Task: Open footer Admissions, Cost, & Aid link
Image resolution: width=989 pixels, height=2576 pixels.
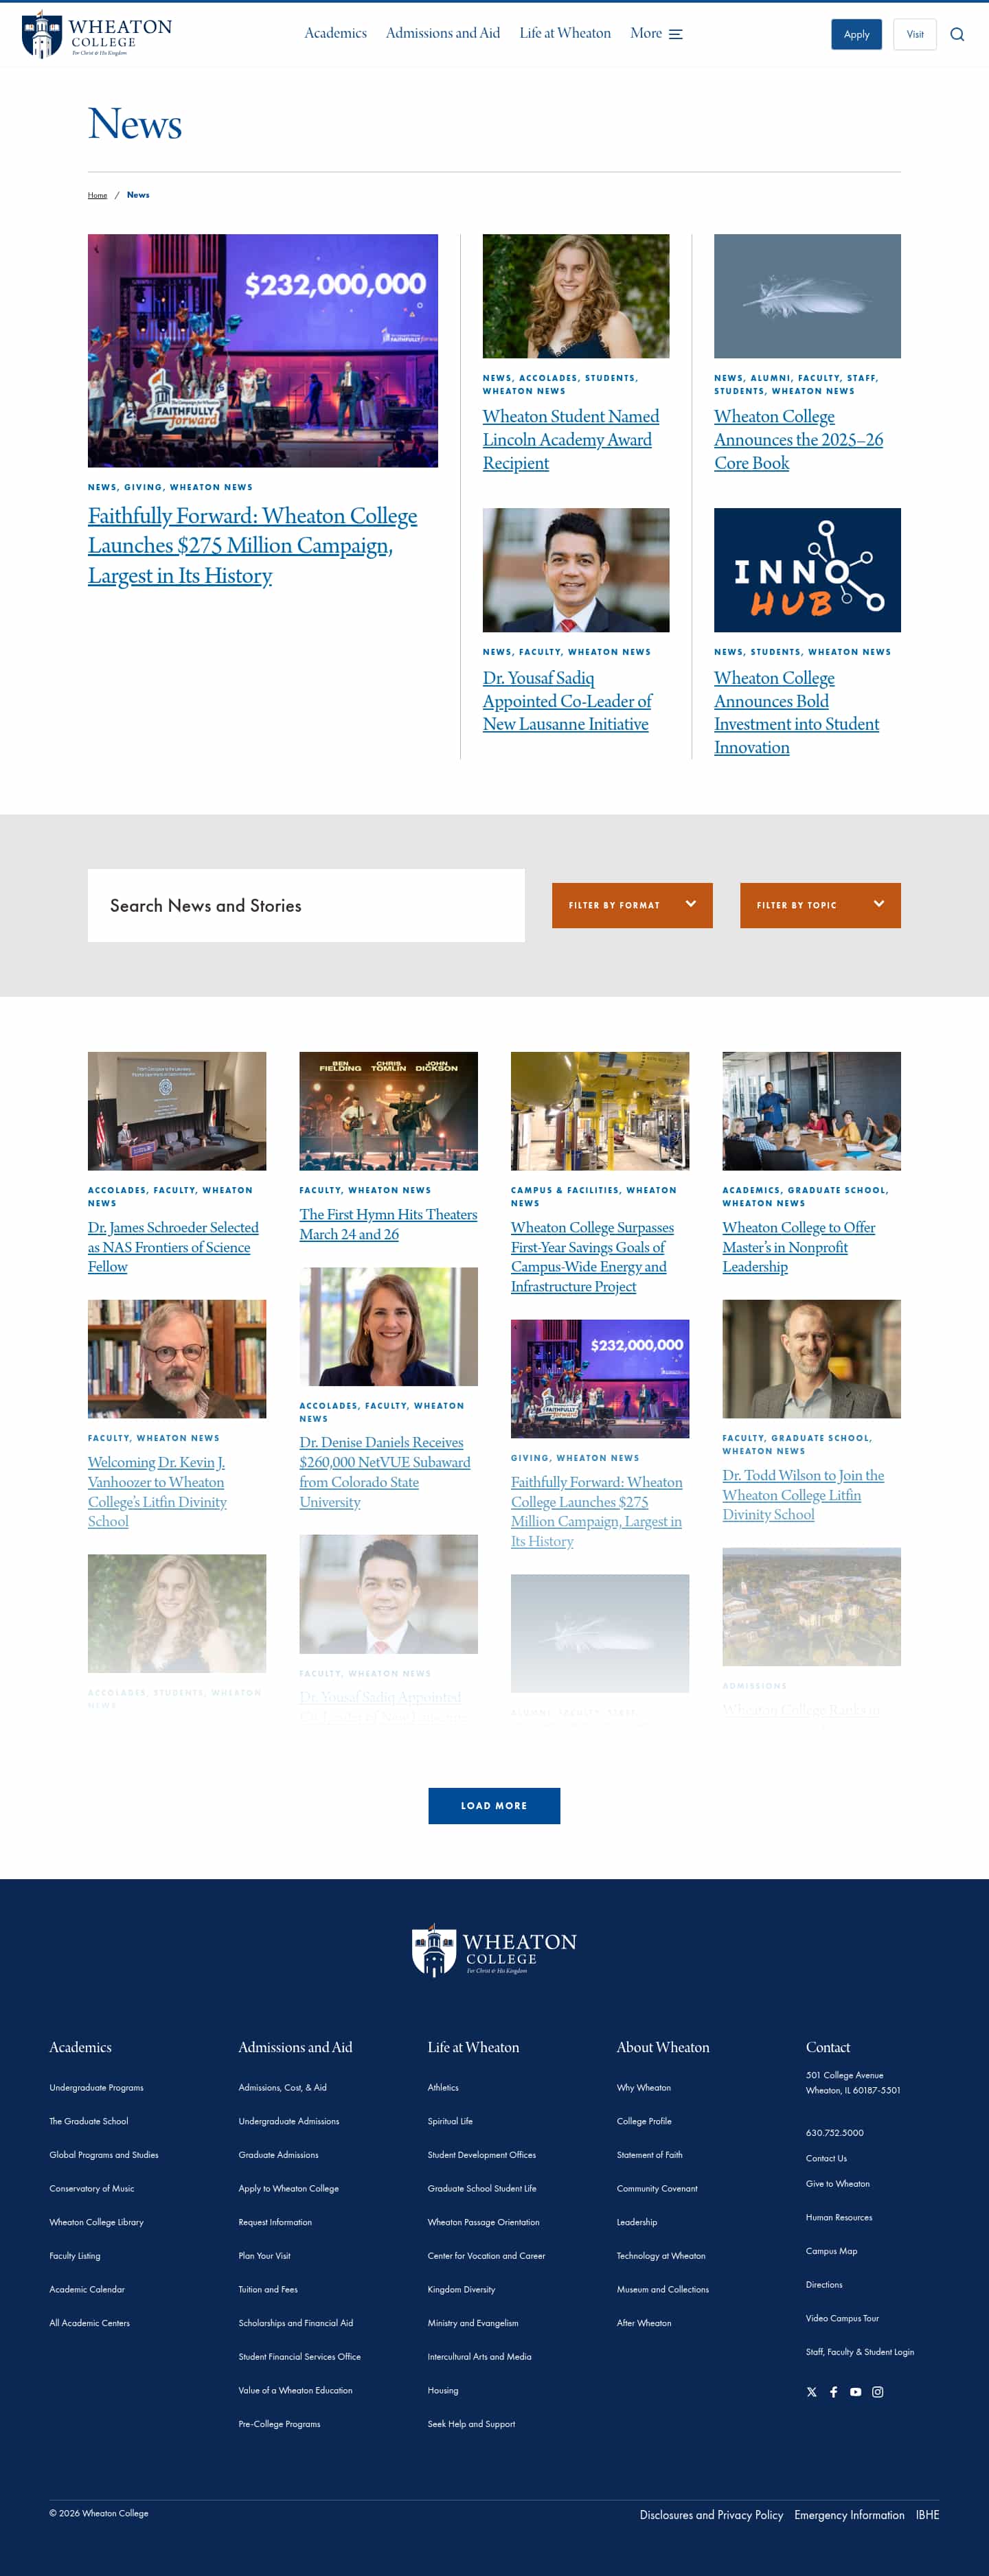Action: [282, 2088]
